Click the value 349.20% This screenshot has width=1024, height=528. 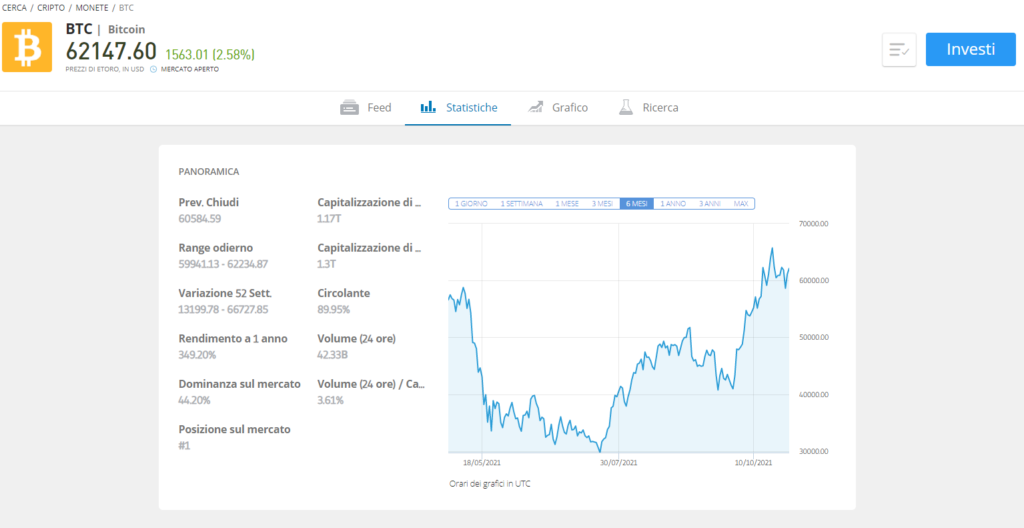(198, 355)
